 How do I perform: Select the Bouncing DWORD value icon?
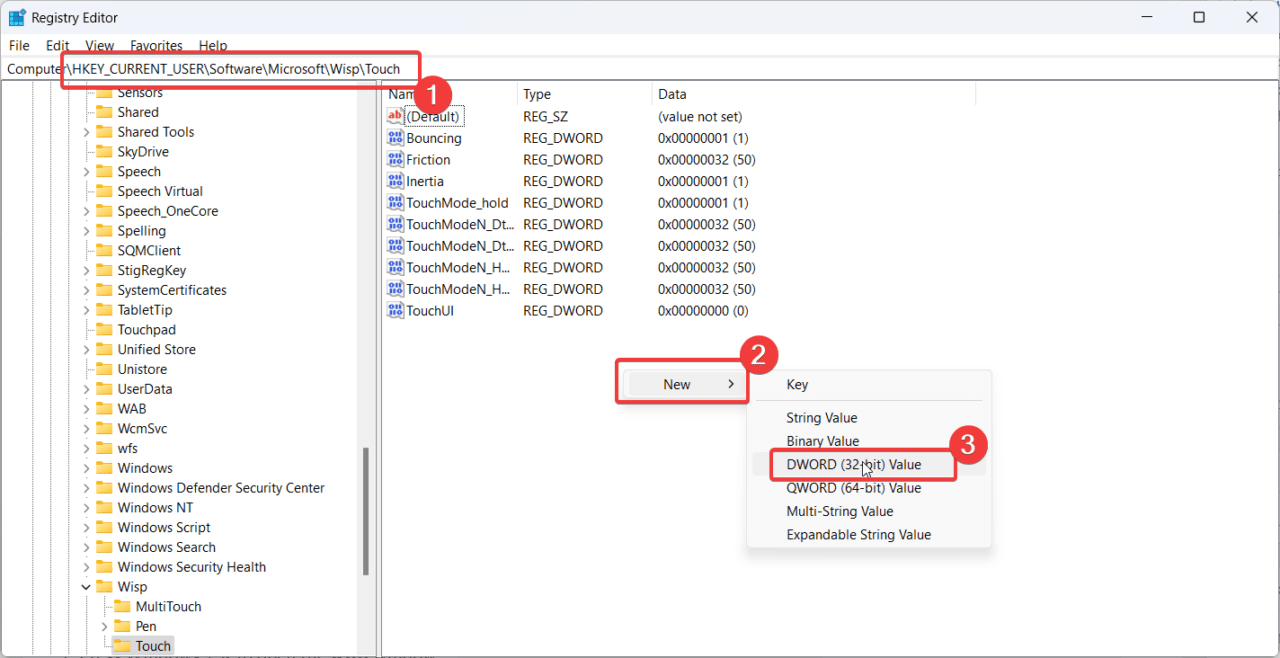pos(395,138)
